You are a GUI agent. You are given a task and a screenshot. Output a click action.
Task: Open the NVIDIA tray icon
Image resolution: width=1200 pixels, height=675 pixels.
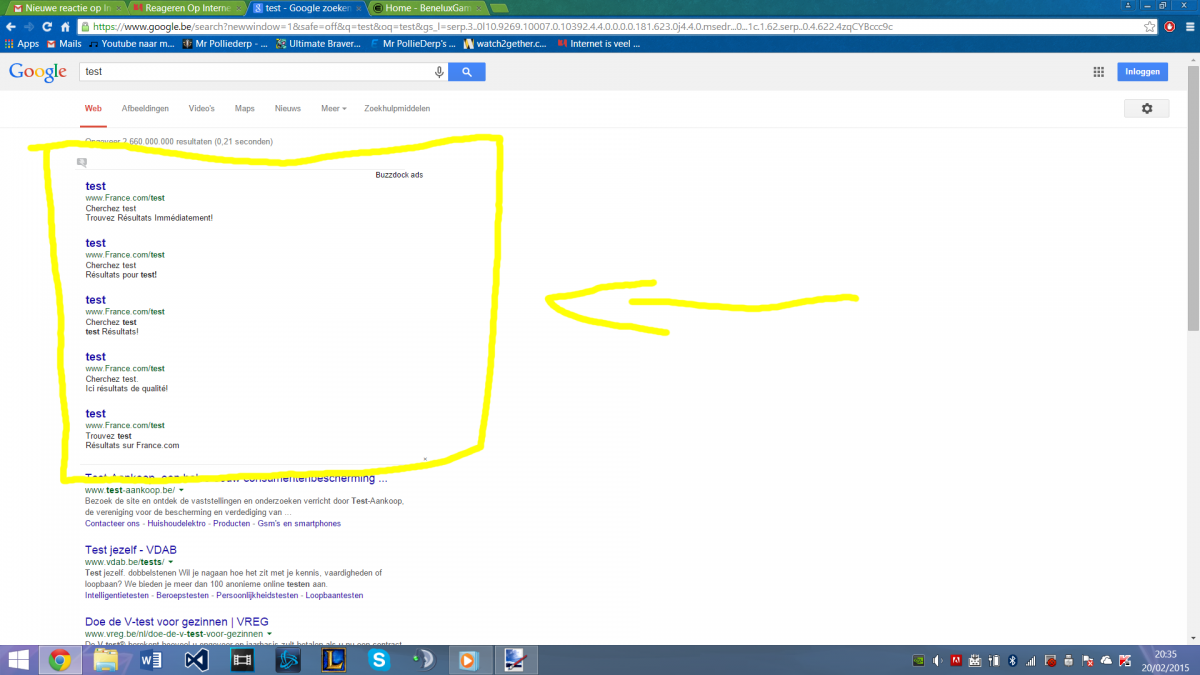point(919,660)
